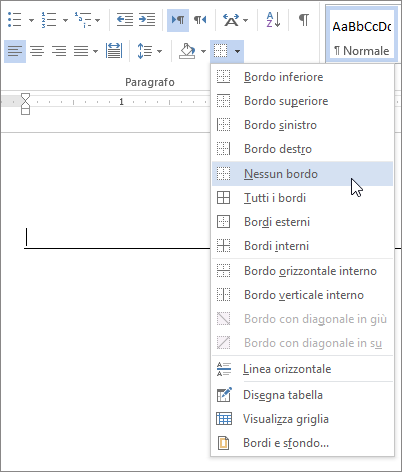Collapse the borders dropdown arrow
402x472 pixels.
(237, 51)
